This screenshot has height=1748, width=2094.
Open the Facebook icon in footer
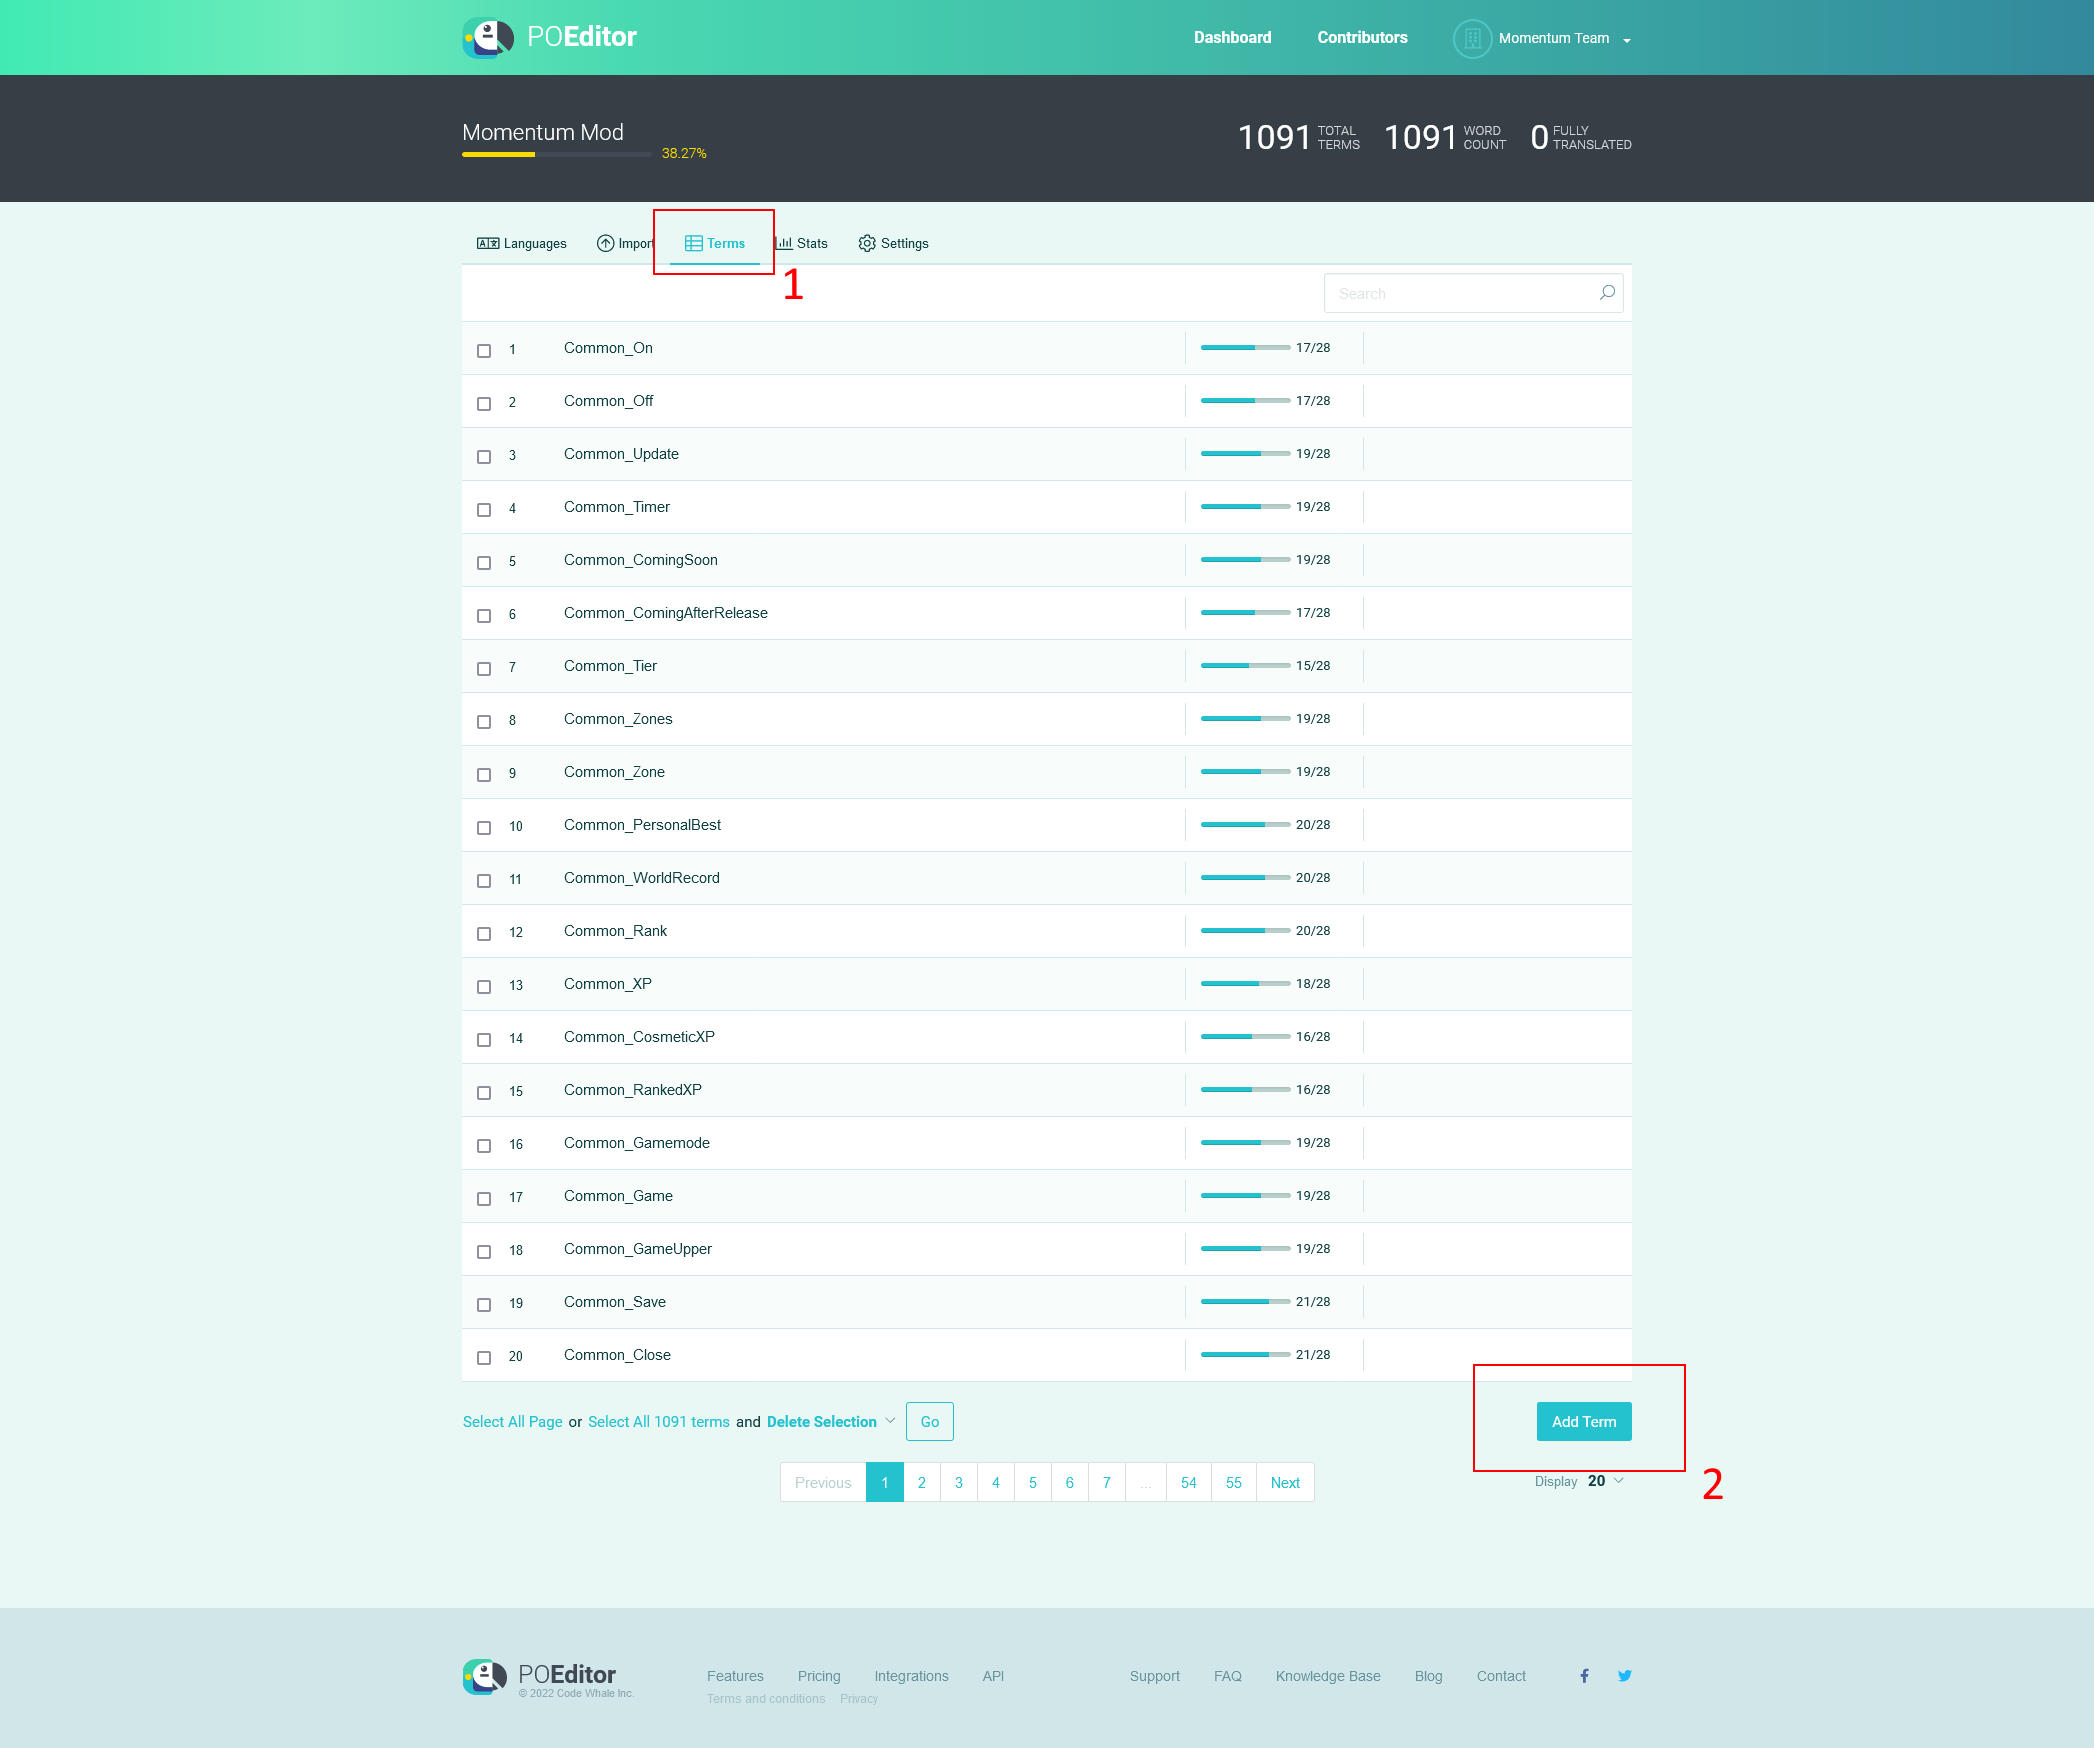pyautogui.click(x=1584, y=1676)
